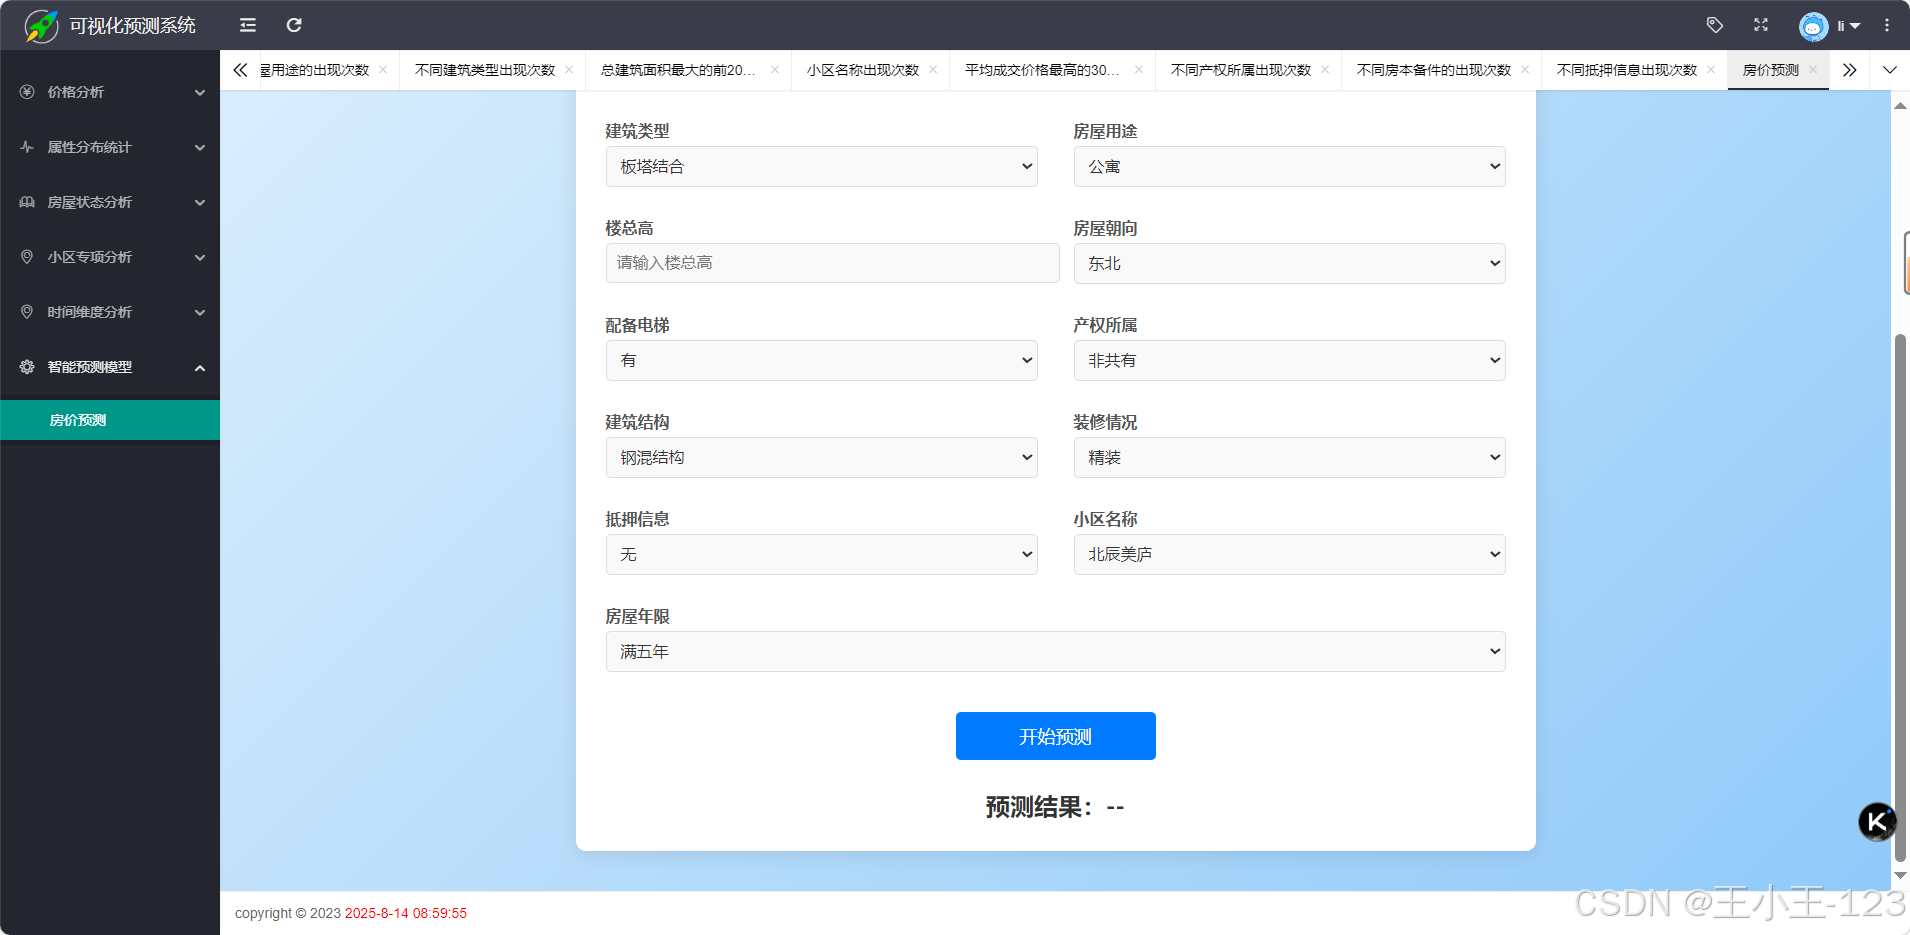Open the 智能预测模型 gear icon
This screenshot has width=1910, height=935.
click(x=26, y=367)
